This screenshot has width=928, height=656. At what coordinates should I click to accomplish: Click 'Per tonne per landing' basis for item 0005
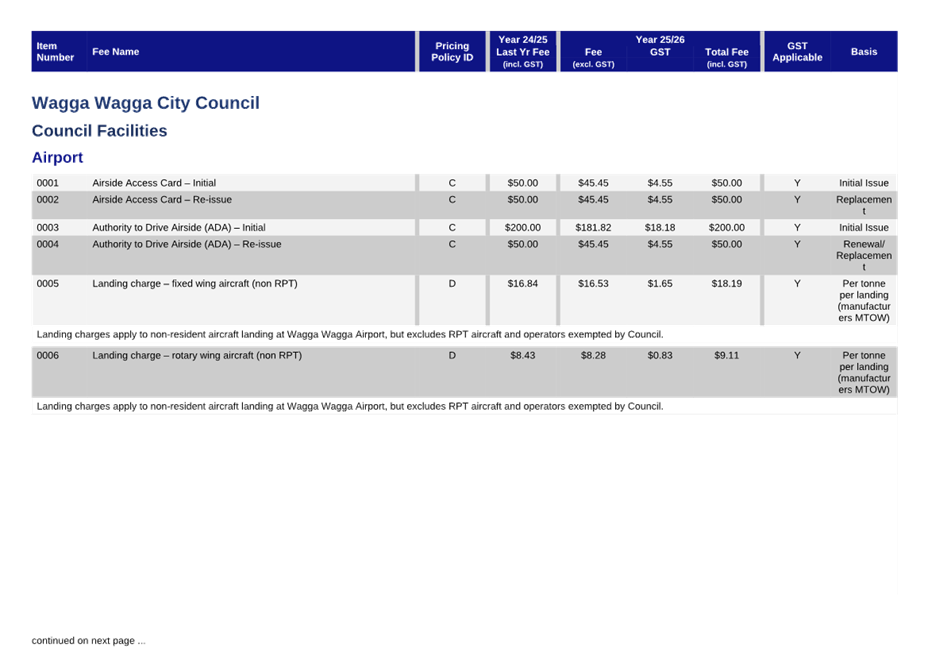pos(864,301)
